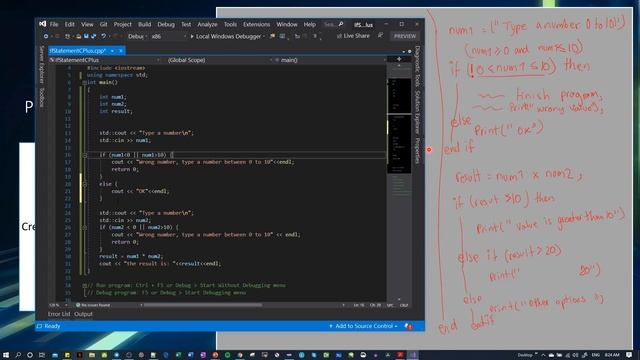The image size is (640, 360).
Task: Open the Output tab
Action: [83, 314]
